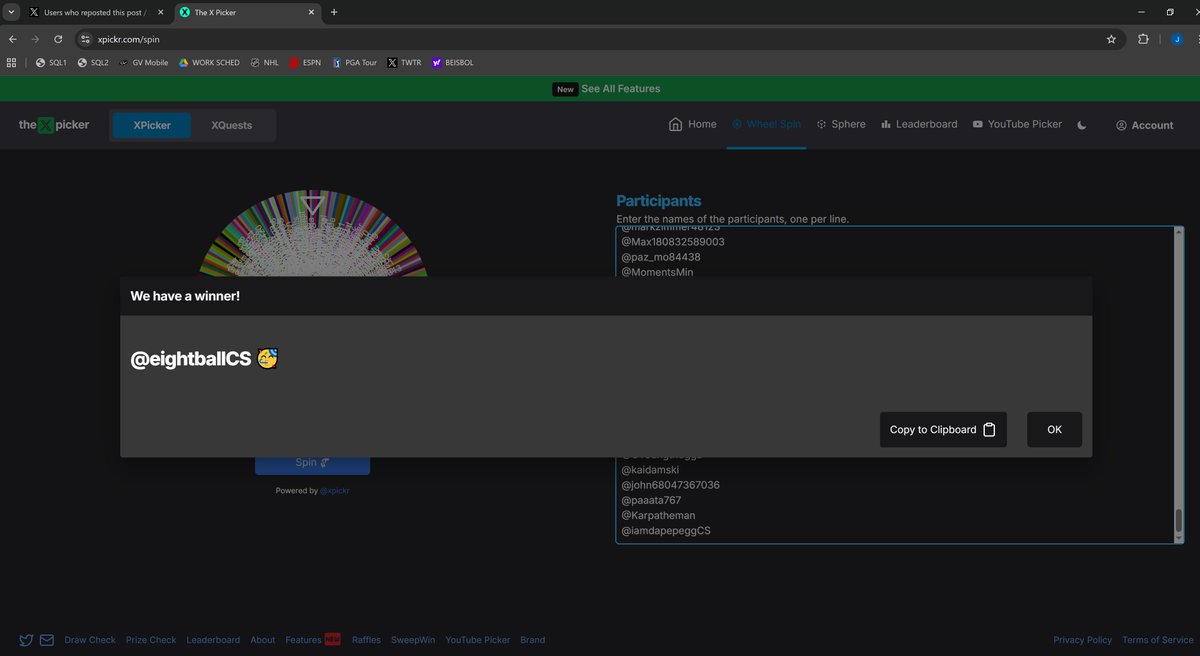1200x656 pixels.
Task: Open the SQL2 bookmark
Action: coord(93,62)
